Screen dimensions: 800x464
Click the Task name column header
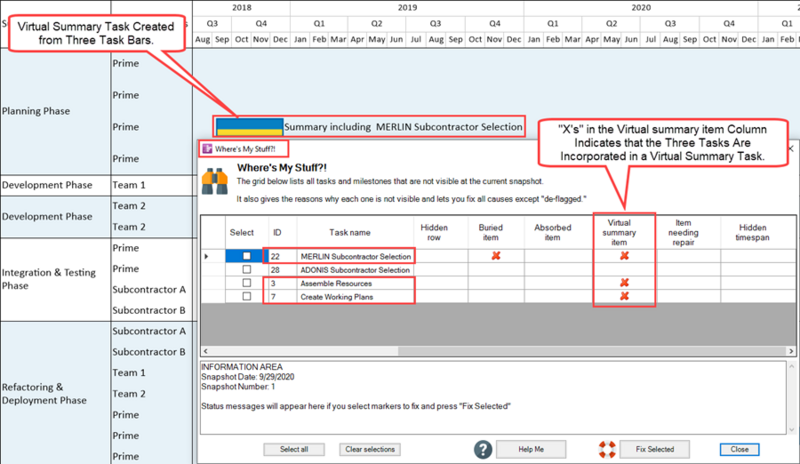pyautogui.click(x=349, y=232)
